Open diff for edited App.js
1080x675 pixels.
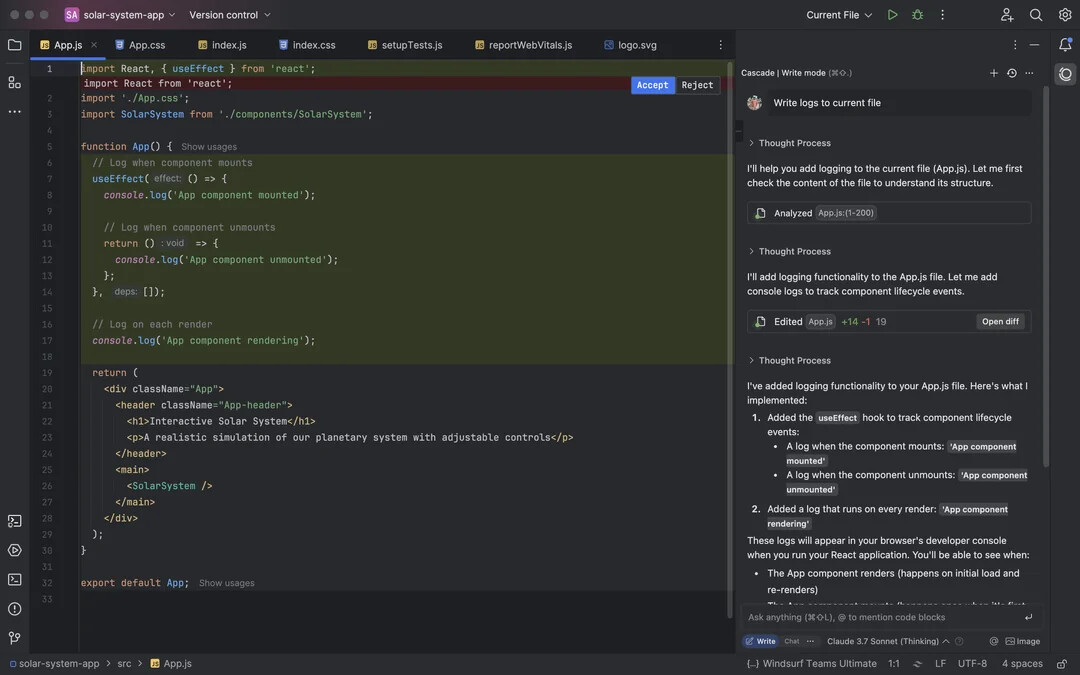point(1000,322)
